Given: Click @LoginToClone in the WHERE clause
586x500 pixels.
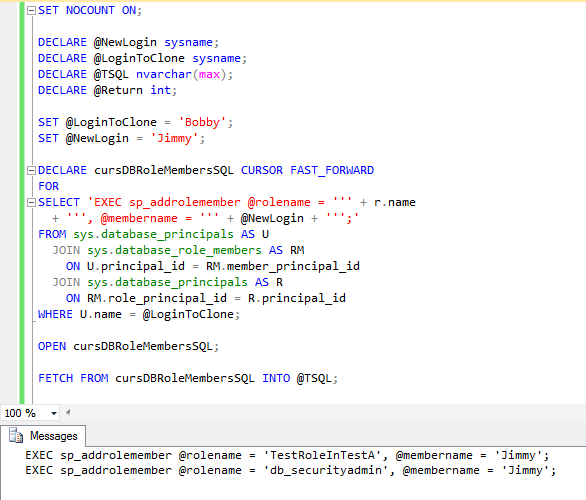Looking at the screenshot, I should coord(188,314).
